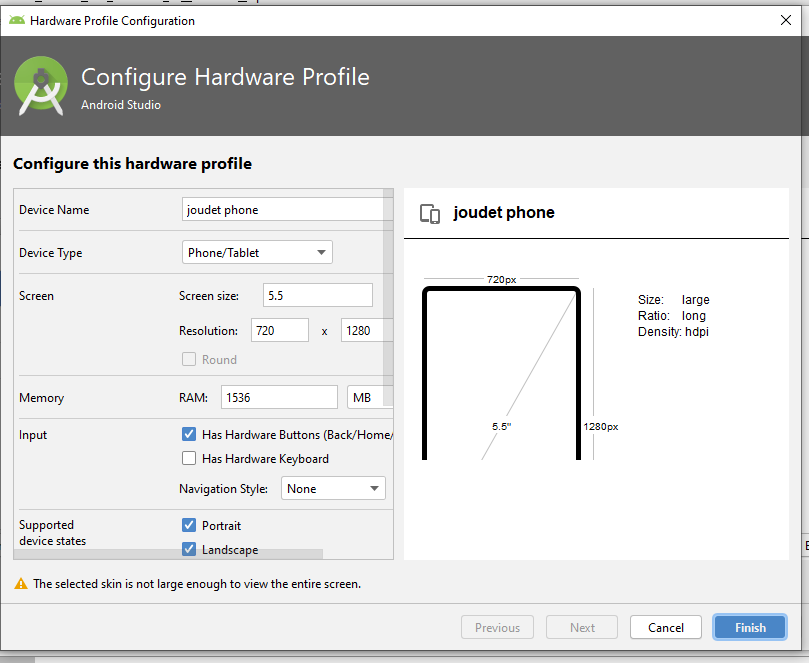Click the 'Input' section label
The width and height of the screenshot is (809, 663).
click(x=33, y=435)
